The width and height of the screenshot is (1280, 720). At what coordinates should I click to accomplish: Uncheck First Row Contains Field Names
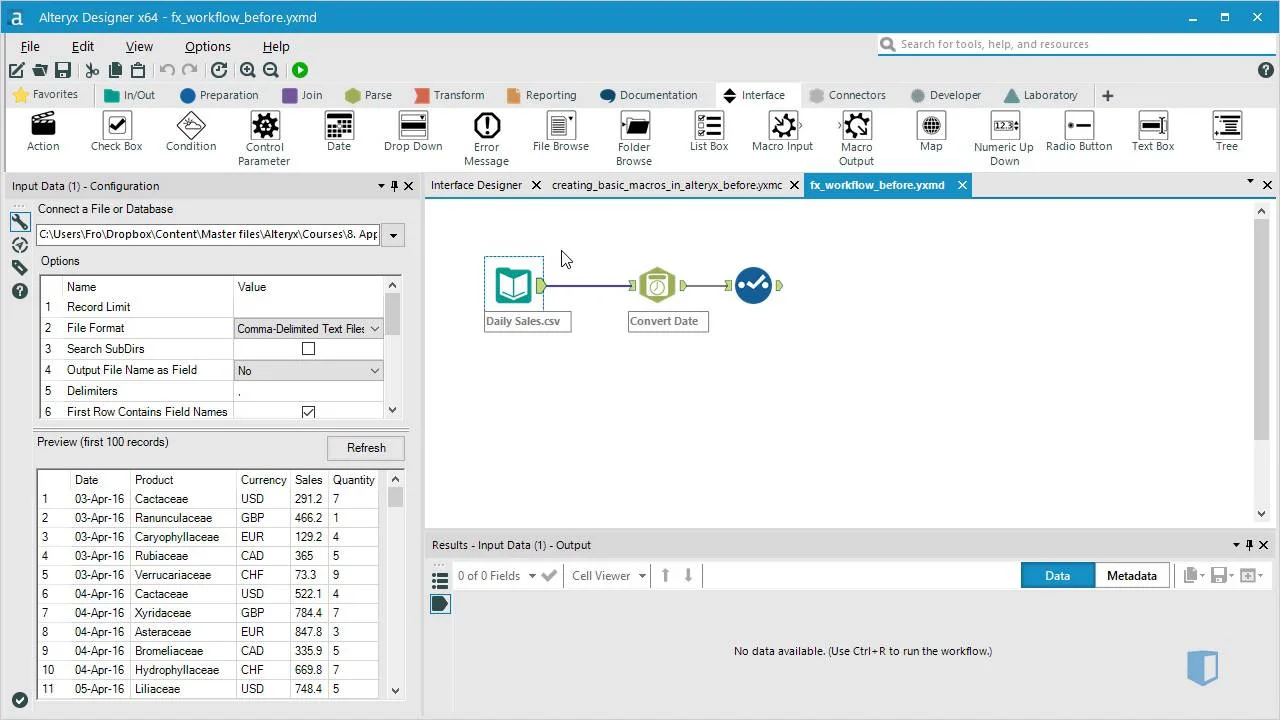coord(308,412)
